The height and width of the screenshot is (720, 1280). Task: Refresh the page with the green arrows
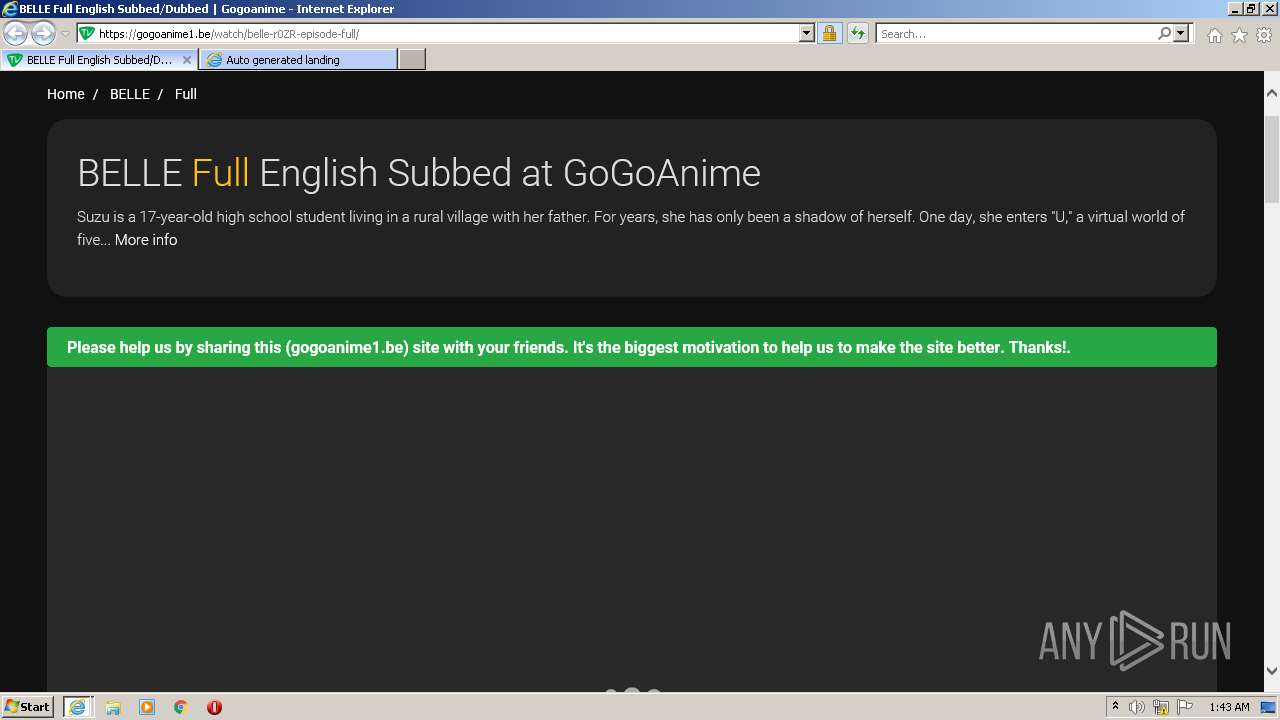pos(858,33)
